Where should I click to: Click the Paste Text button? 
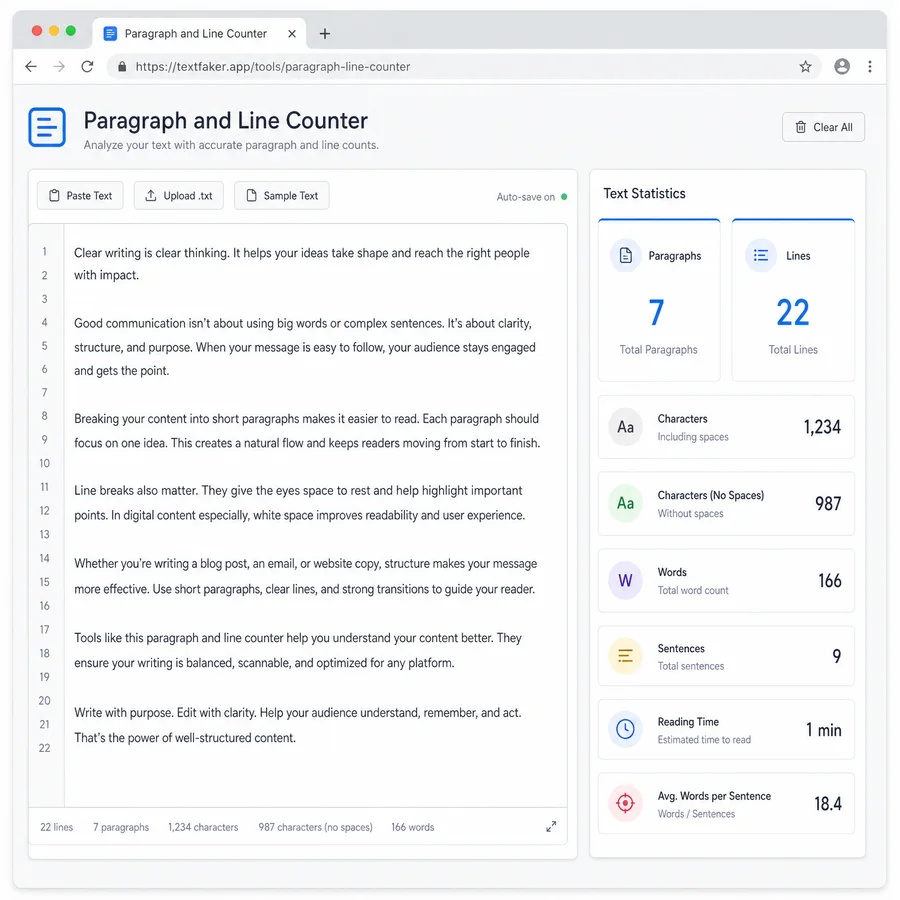pos(80,196)
